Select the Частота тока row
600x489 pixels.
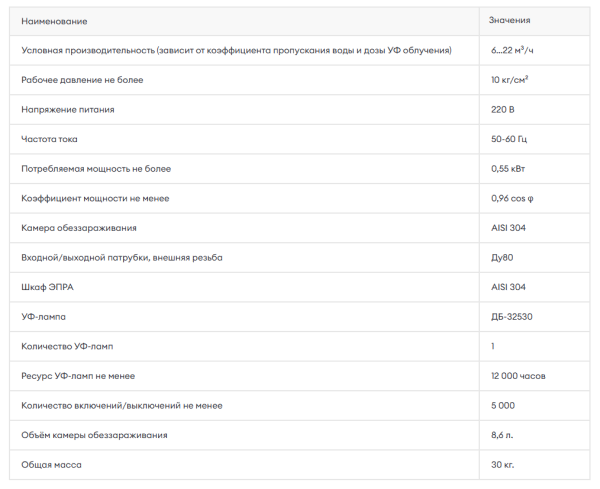click(300, 139)
